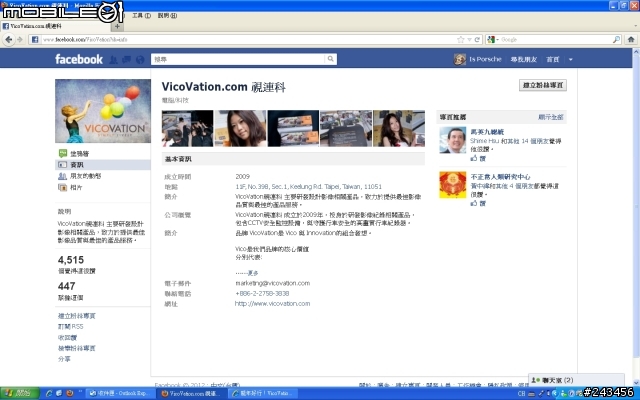Launch Firefox from quick launch bar

tap(69, 393)
